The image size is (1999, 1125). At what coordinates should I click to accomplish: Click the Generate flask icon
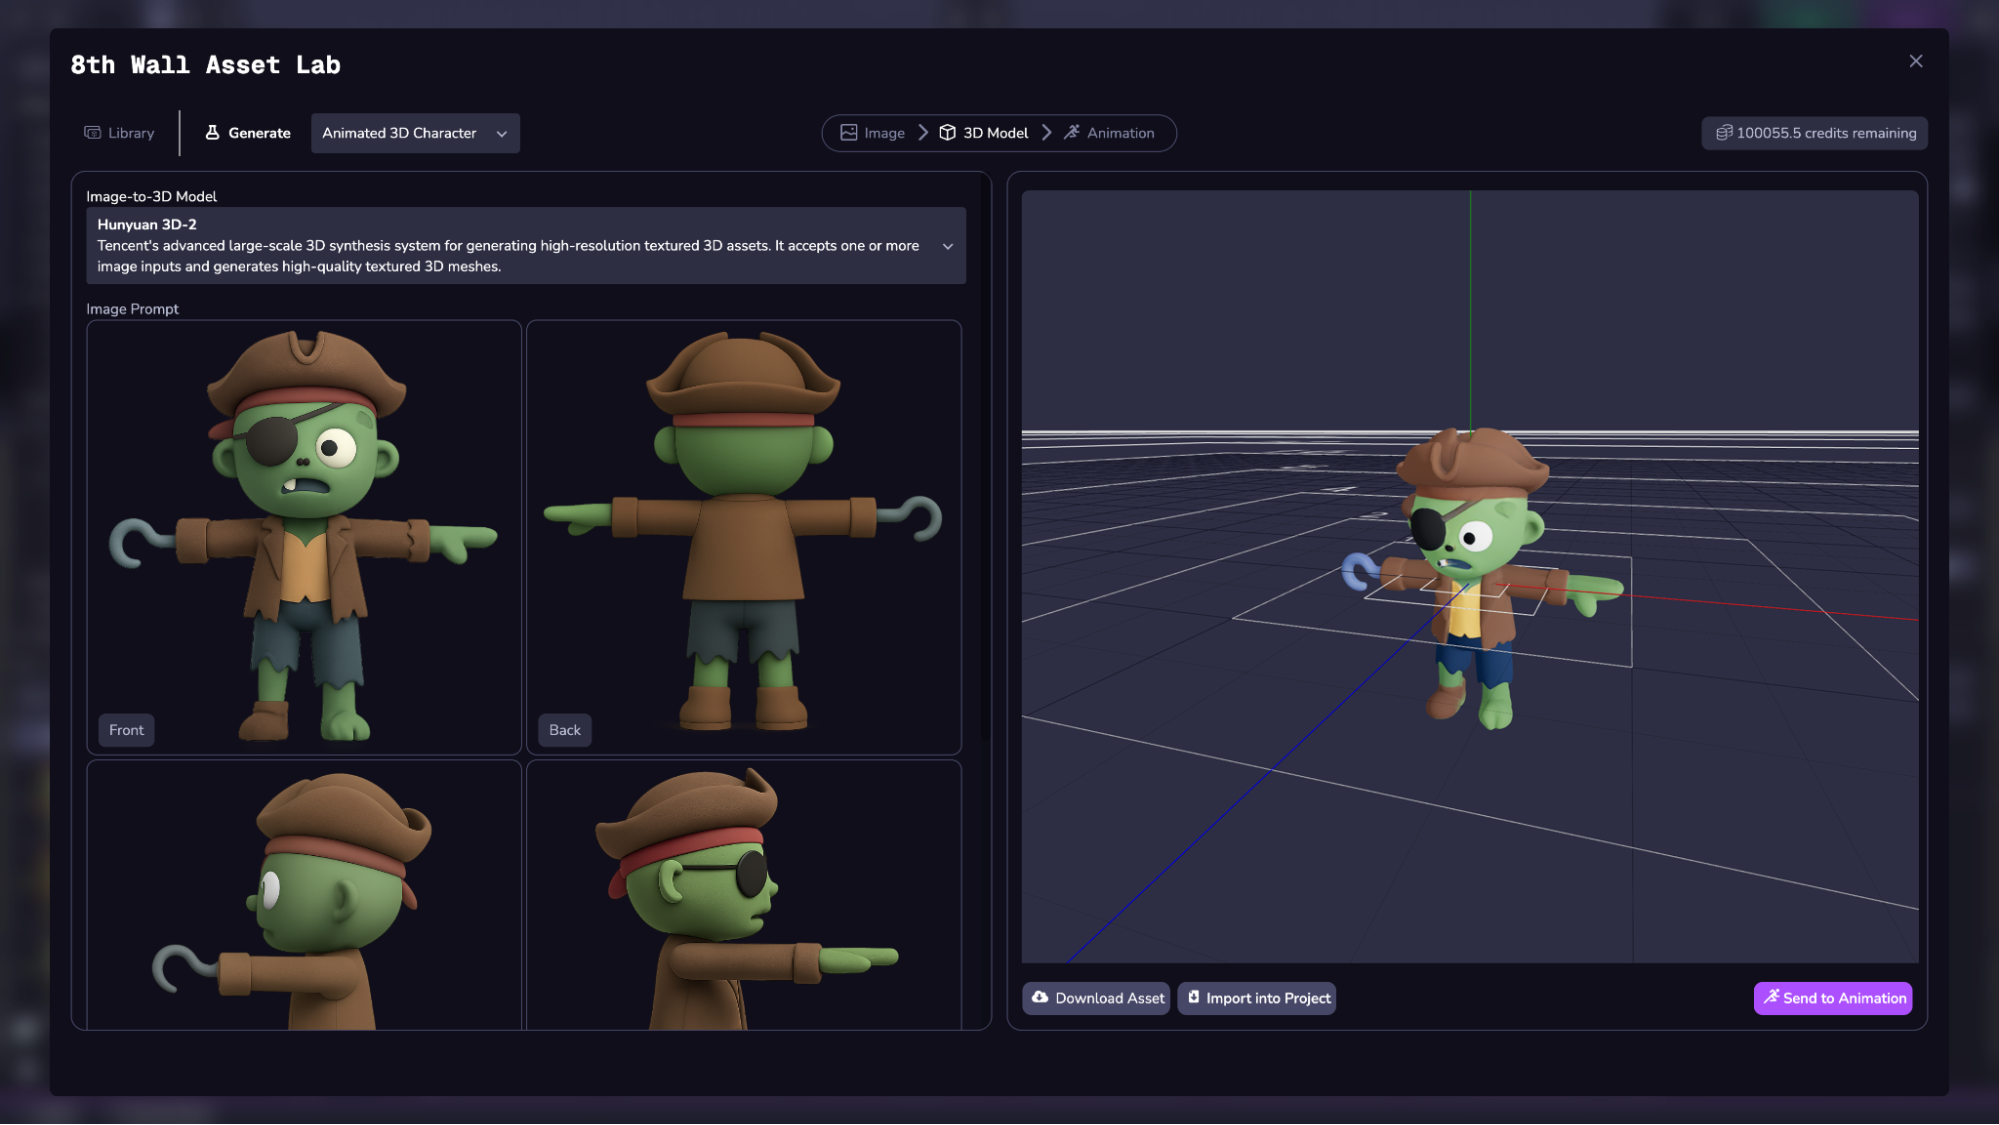(212, 133)
